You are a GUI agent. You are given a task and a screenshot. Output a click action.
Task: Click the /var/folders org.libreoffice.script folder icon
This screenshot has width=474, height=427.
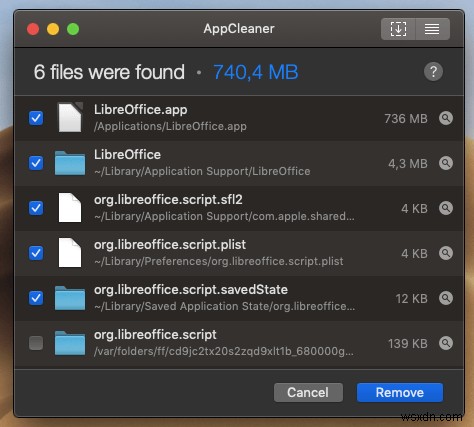[70, 343]
